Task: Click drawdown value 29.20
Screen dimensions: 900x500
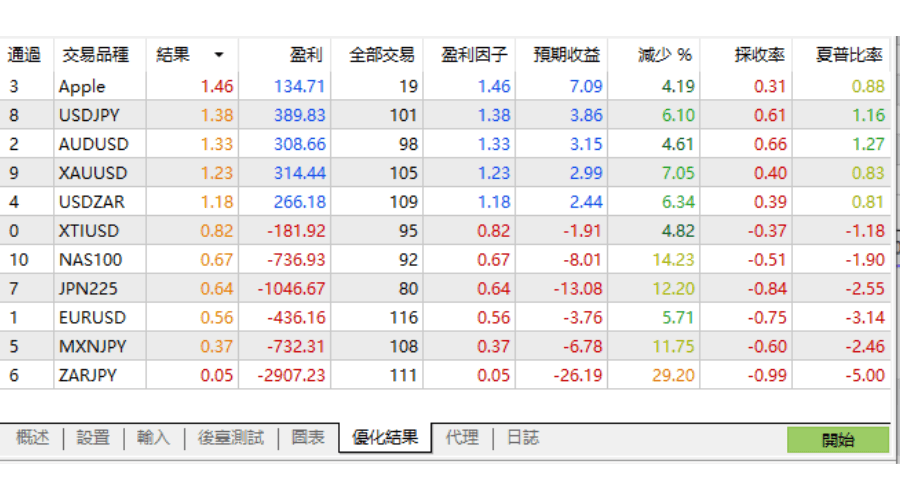Action: tap(673, 375)
